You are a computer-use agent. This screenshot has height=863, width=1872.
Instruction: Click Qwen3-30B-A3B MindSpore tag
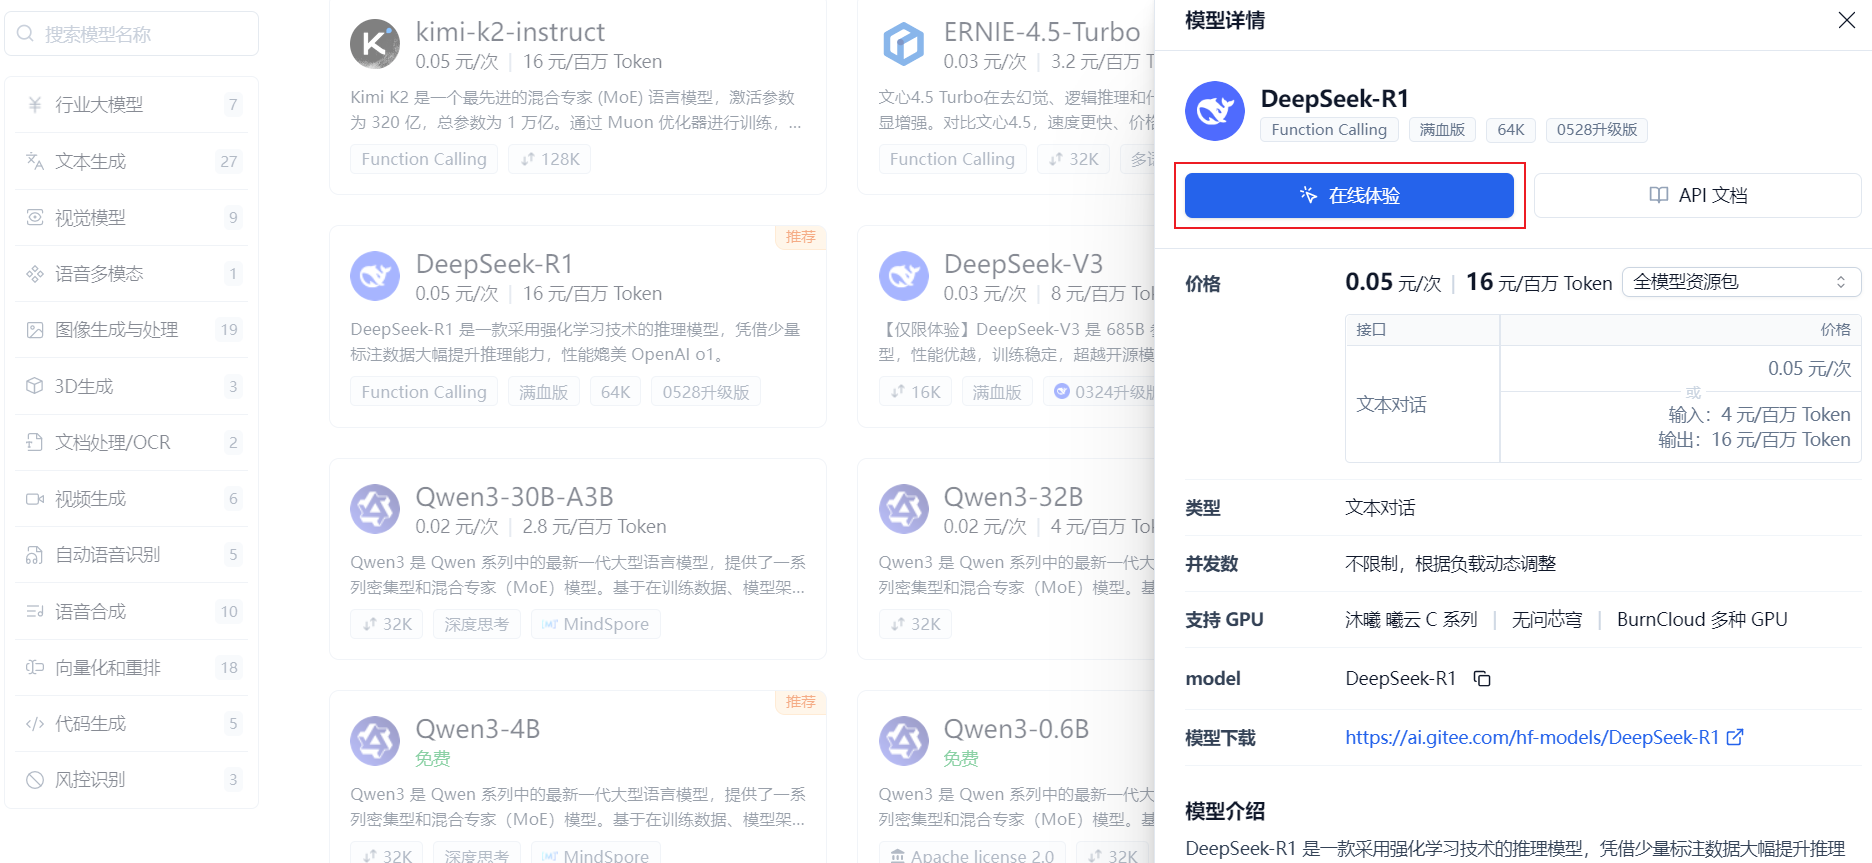[x=595, y=624]
